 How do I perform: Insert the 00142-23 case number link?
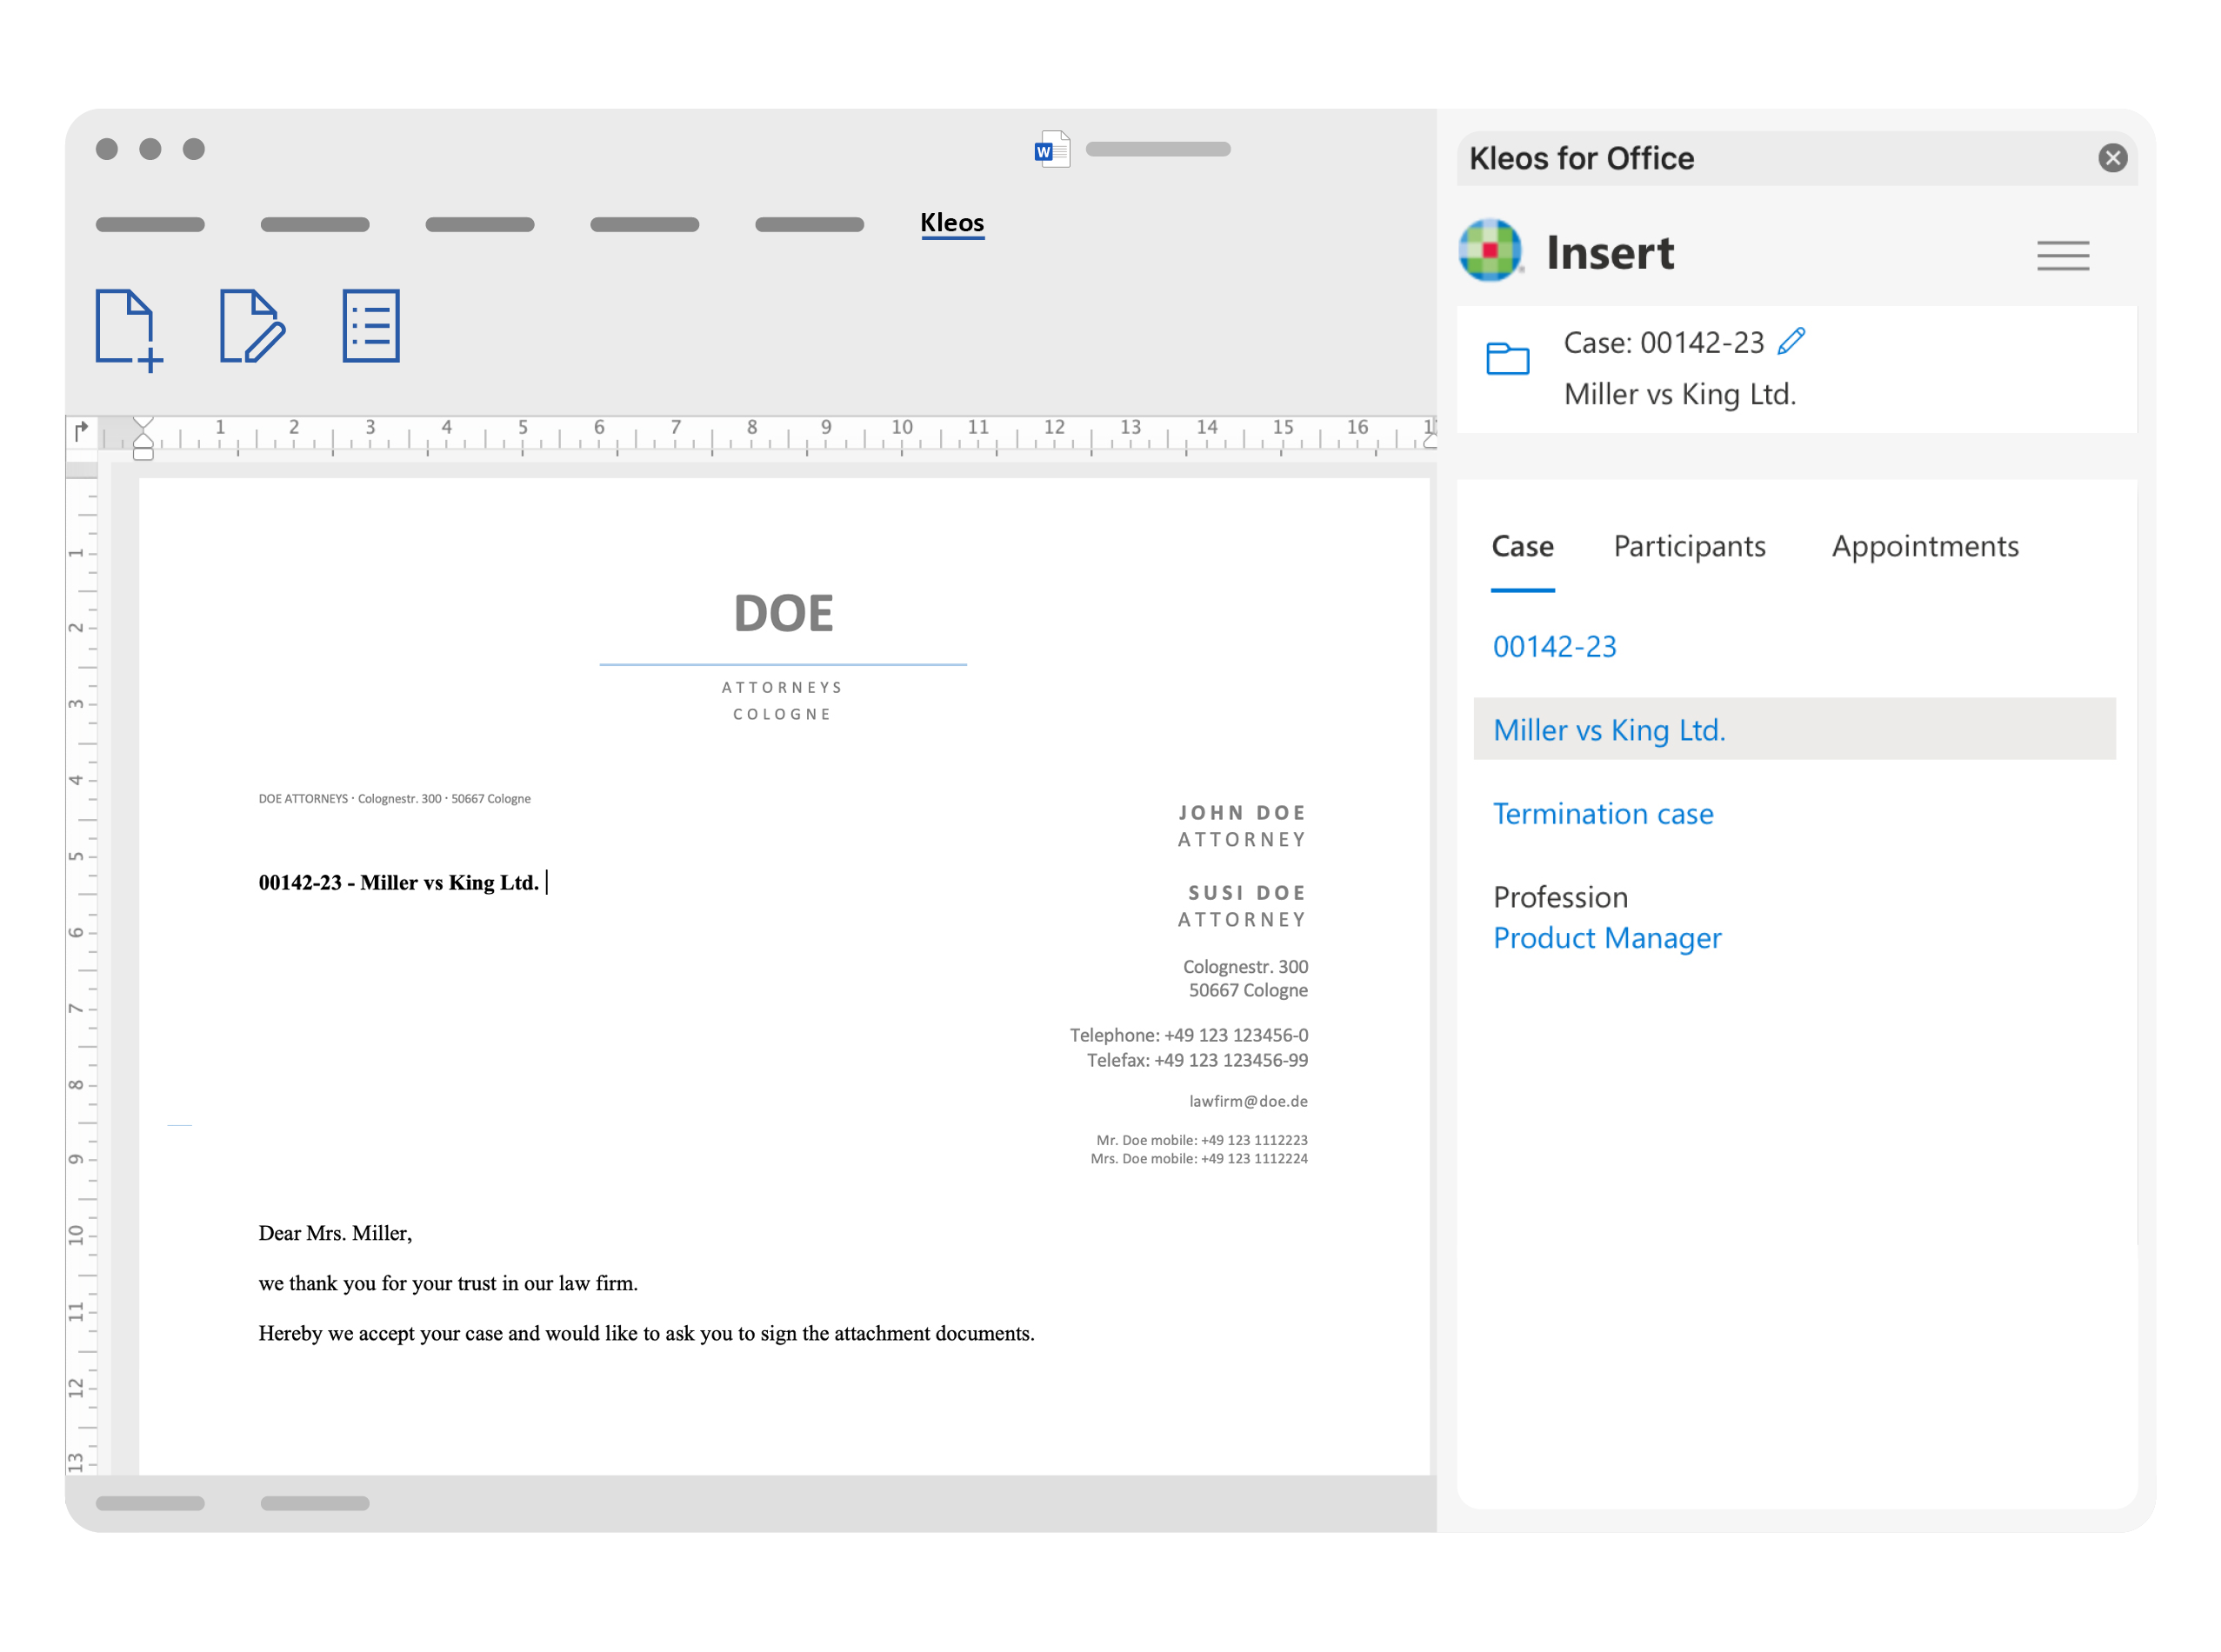tap(1554, 647)
